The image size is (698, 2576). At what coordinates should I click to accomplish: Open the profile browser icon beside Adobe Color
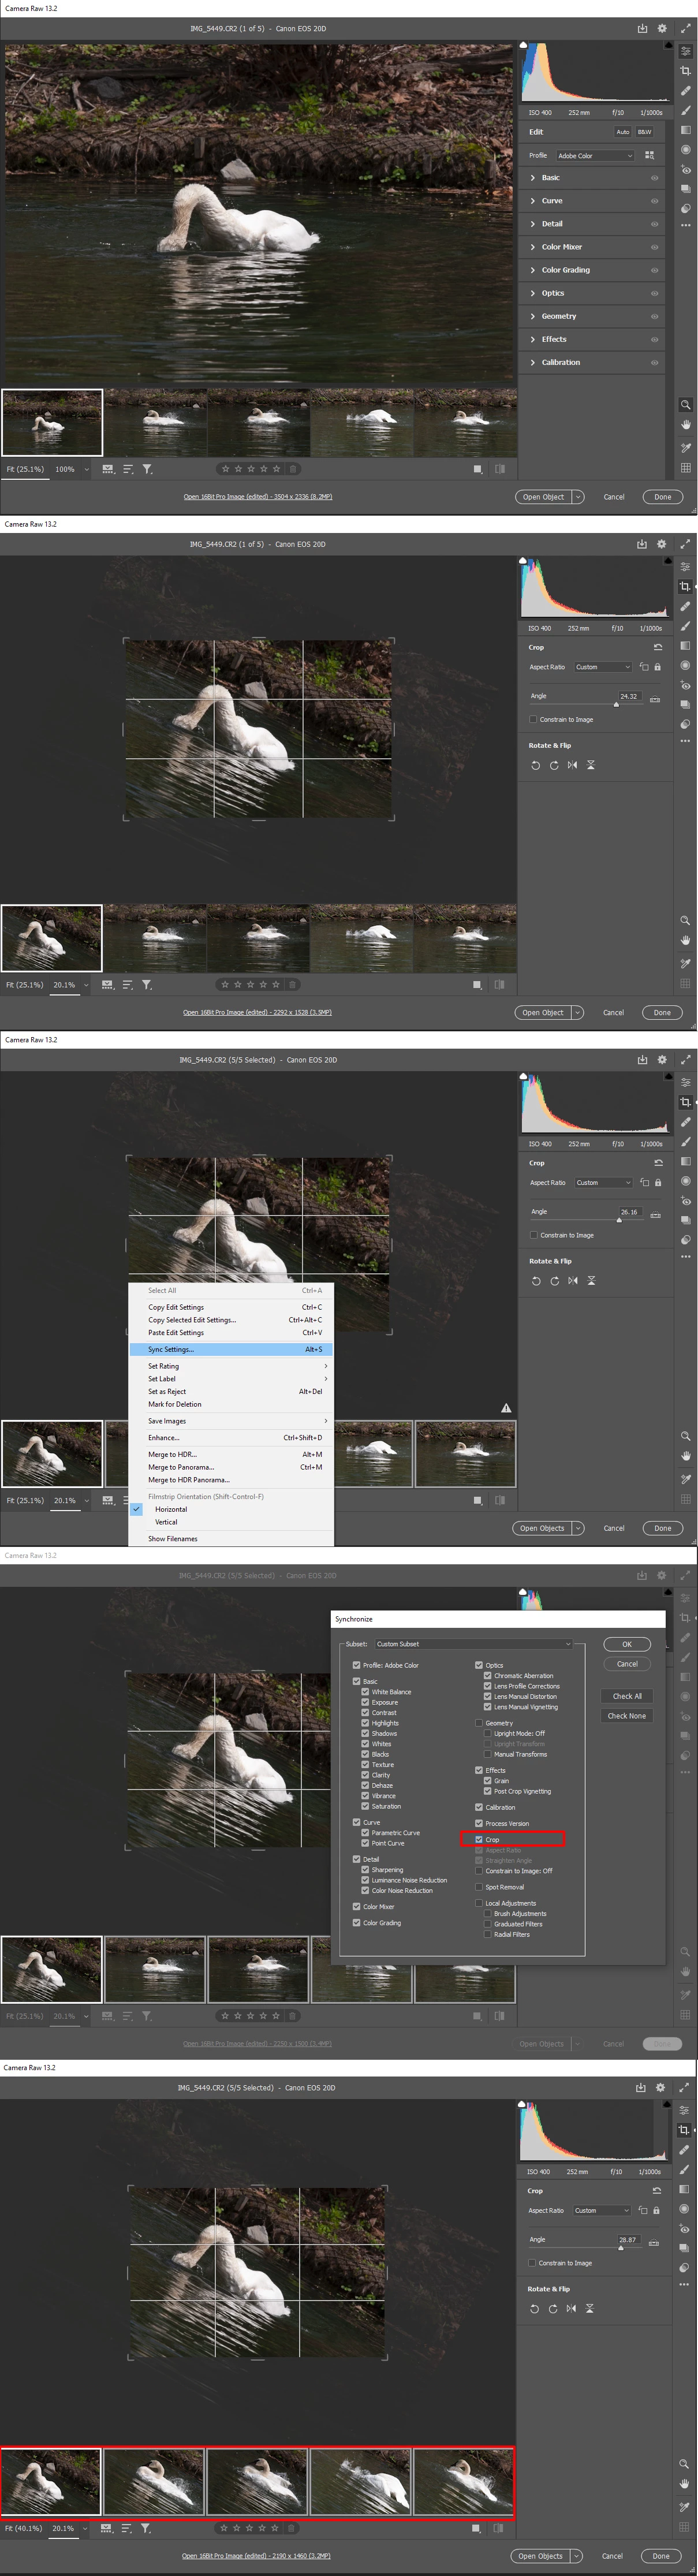pos(649,156)
